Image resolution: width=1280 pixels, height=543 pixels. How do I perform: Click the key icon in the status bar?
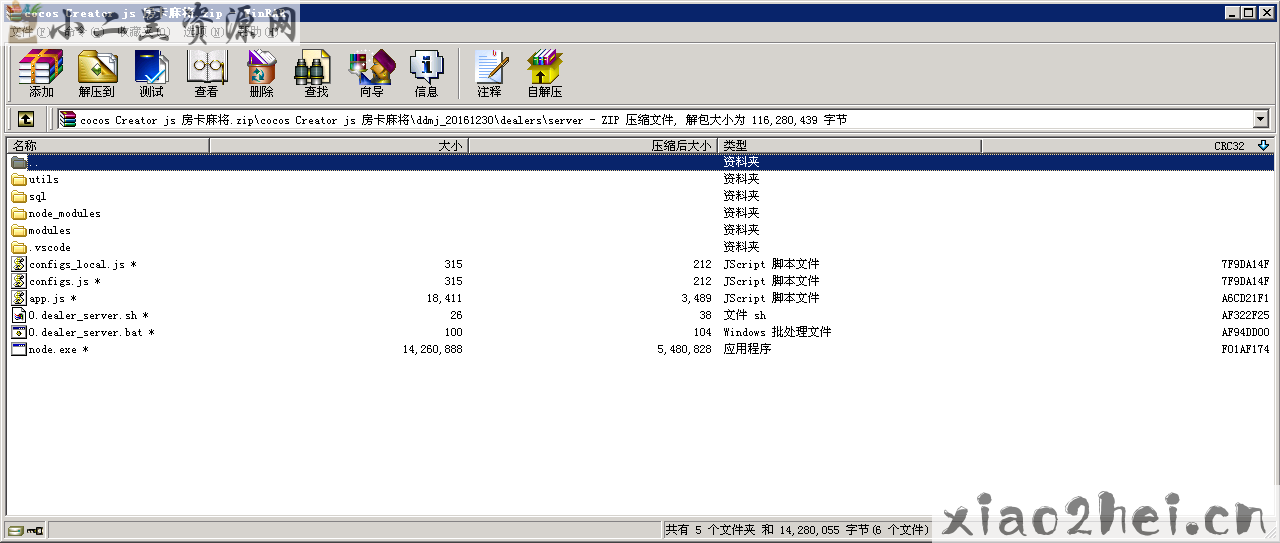pyautogui.click(x=35, y=530)
